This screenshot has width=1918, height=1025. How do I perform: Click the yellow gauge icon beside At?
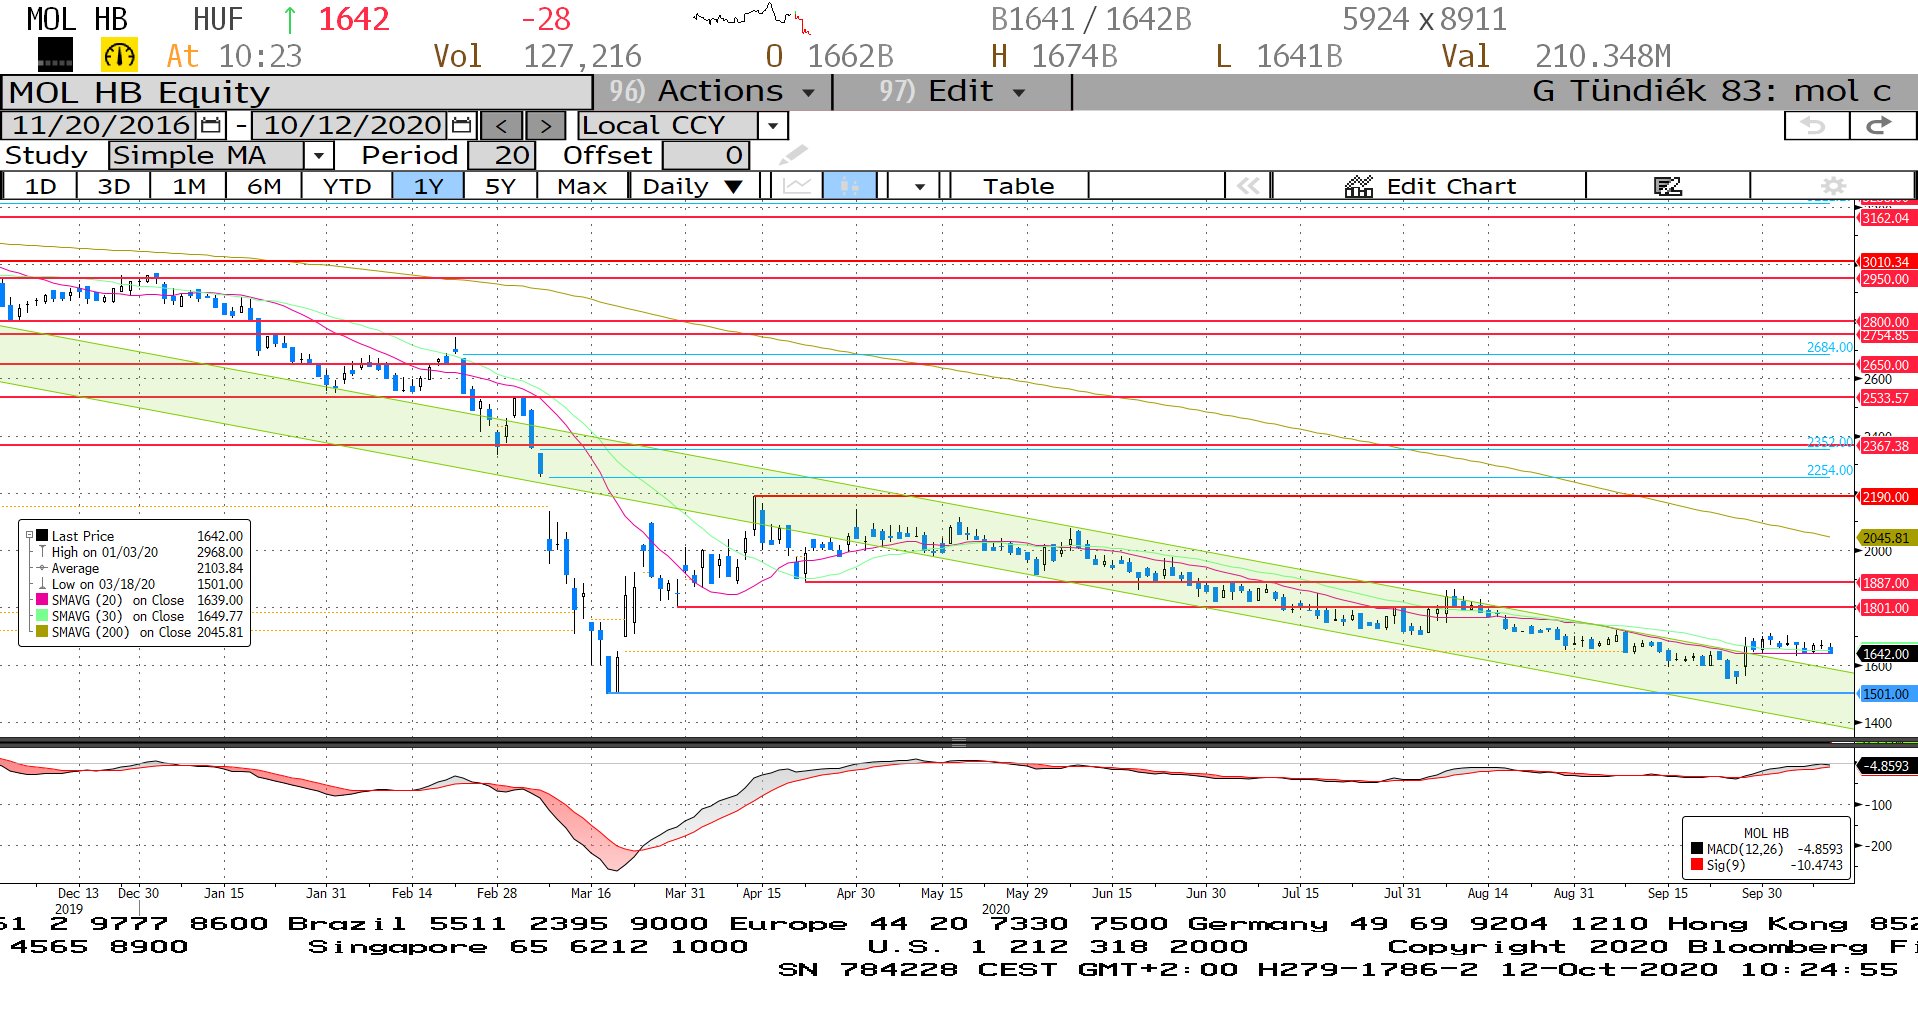tap(119, 56)
